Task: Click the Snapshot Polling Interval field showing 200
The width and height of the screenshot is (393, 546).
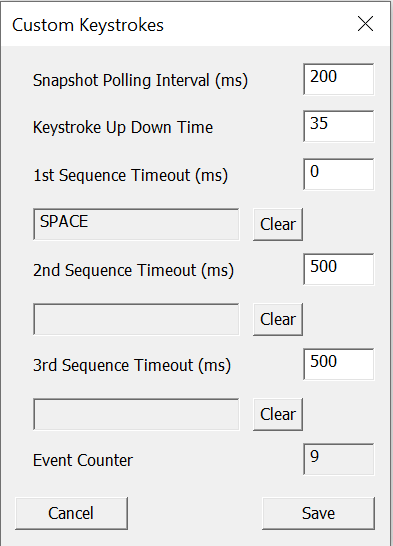Action: click(338, 79)
